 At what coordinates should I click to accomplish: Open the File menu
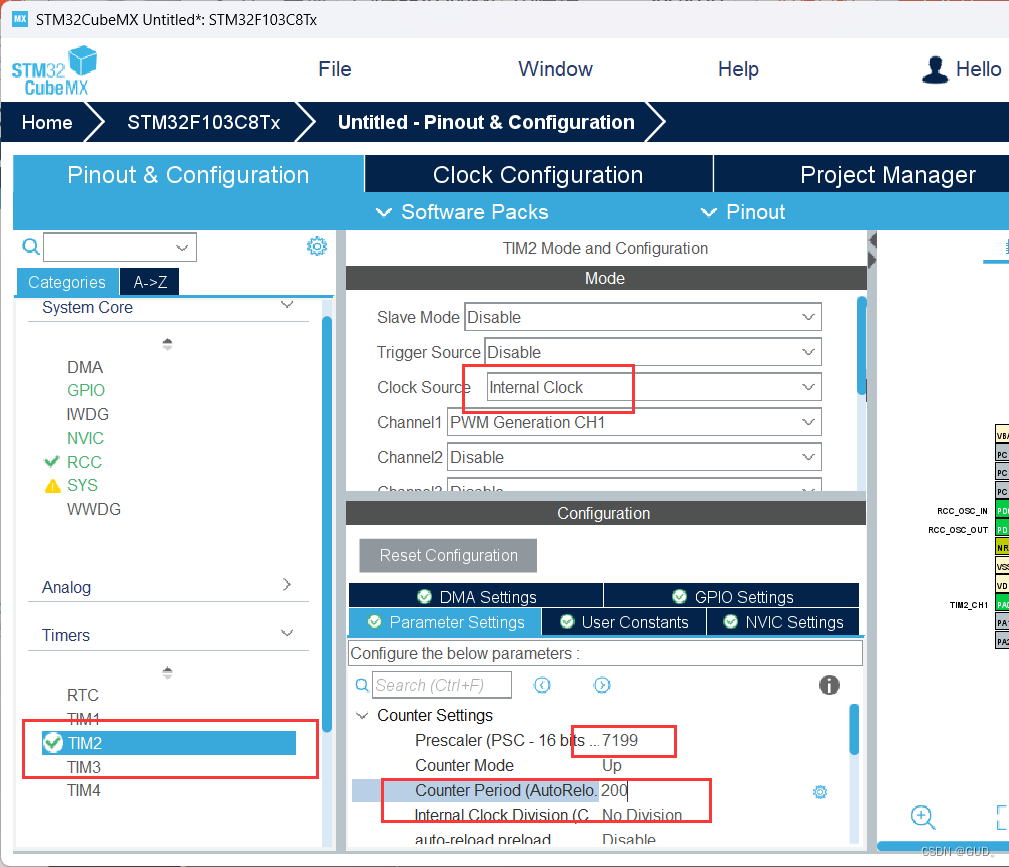[335, 69]
